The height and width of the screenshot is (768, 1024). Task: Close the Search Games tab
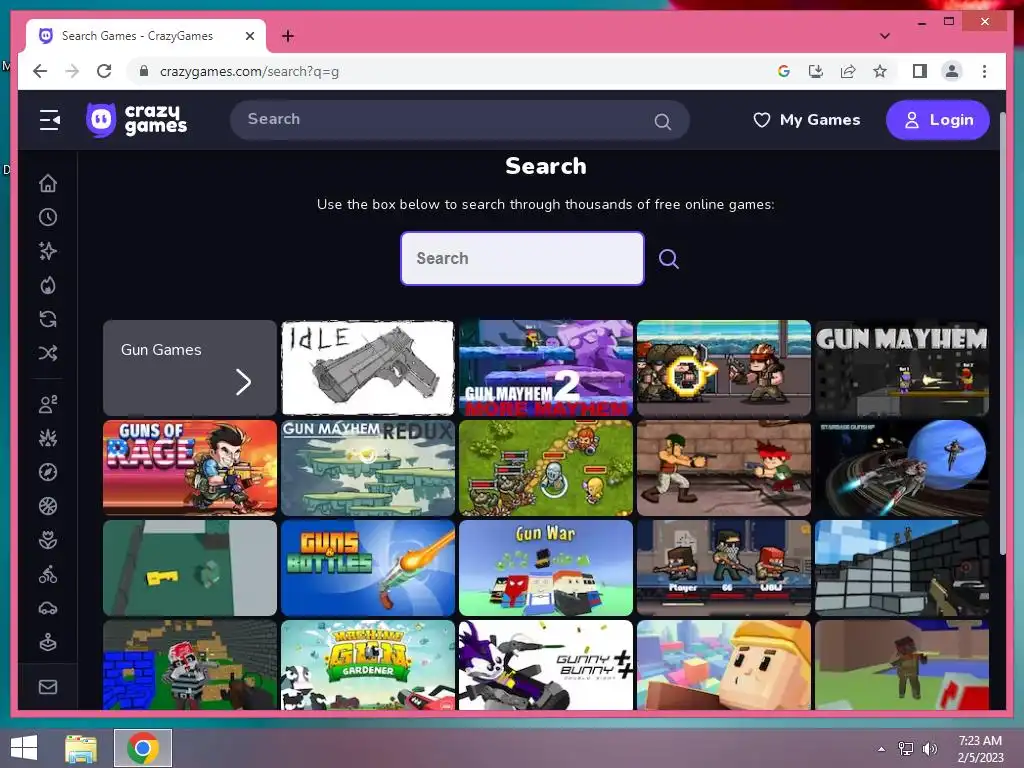coord(249,36)
